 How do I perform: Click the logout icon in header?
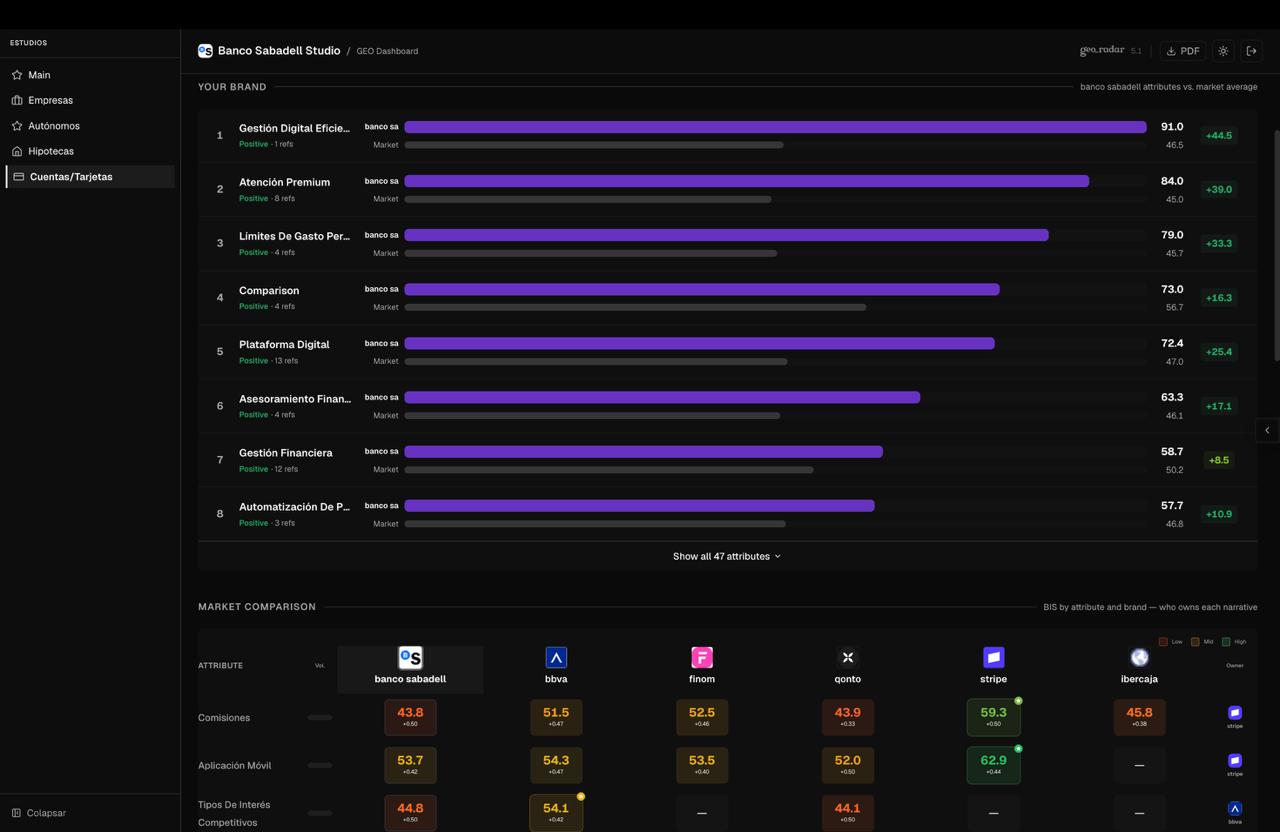click(1251, 51)
